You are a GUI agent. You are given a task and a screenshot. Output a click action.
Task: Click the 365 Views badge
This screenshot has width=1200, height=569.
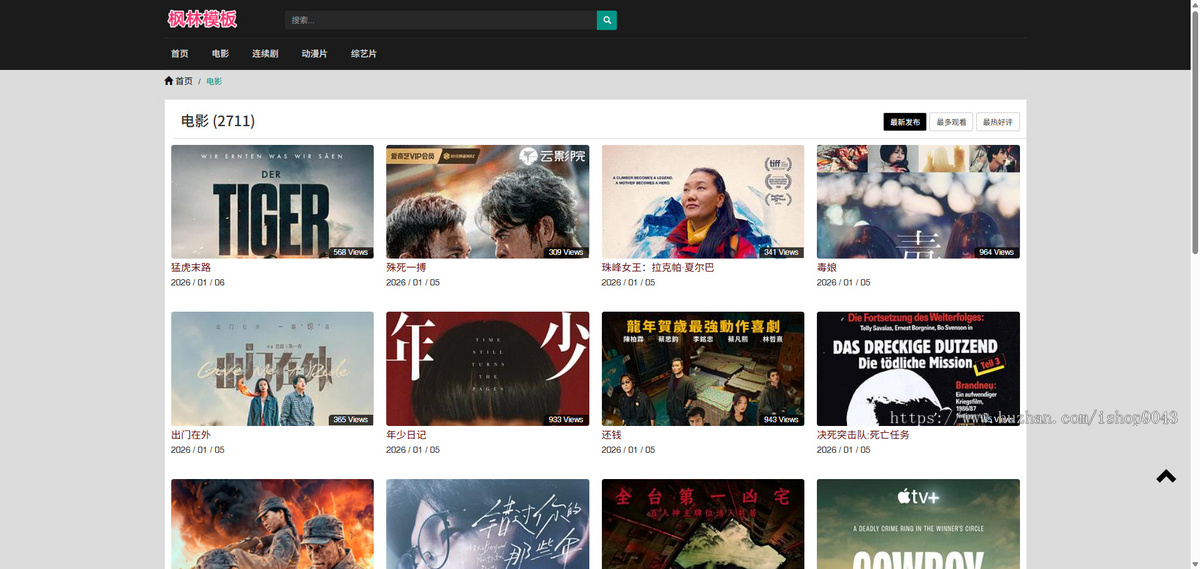click(351, 420)
